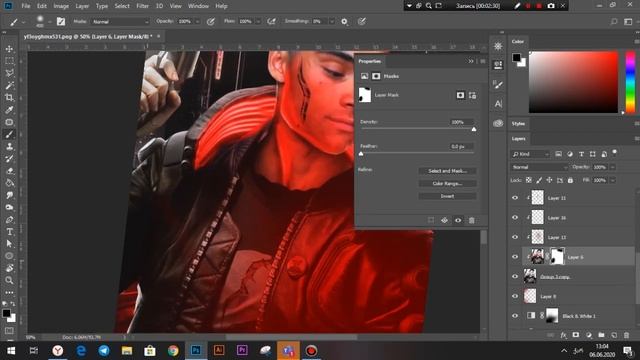
Task: Open the Layer menu
Action: coord(82,6)
